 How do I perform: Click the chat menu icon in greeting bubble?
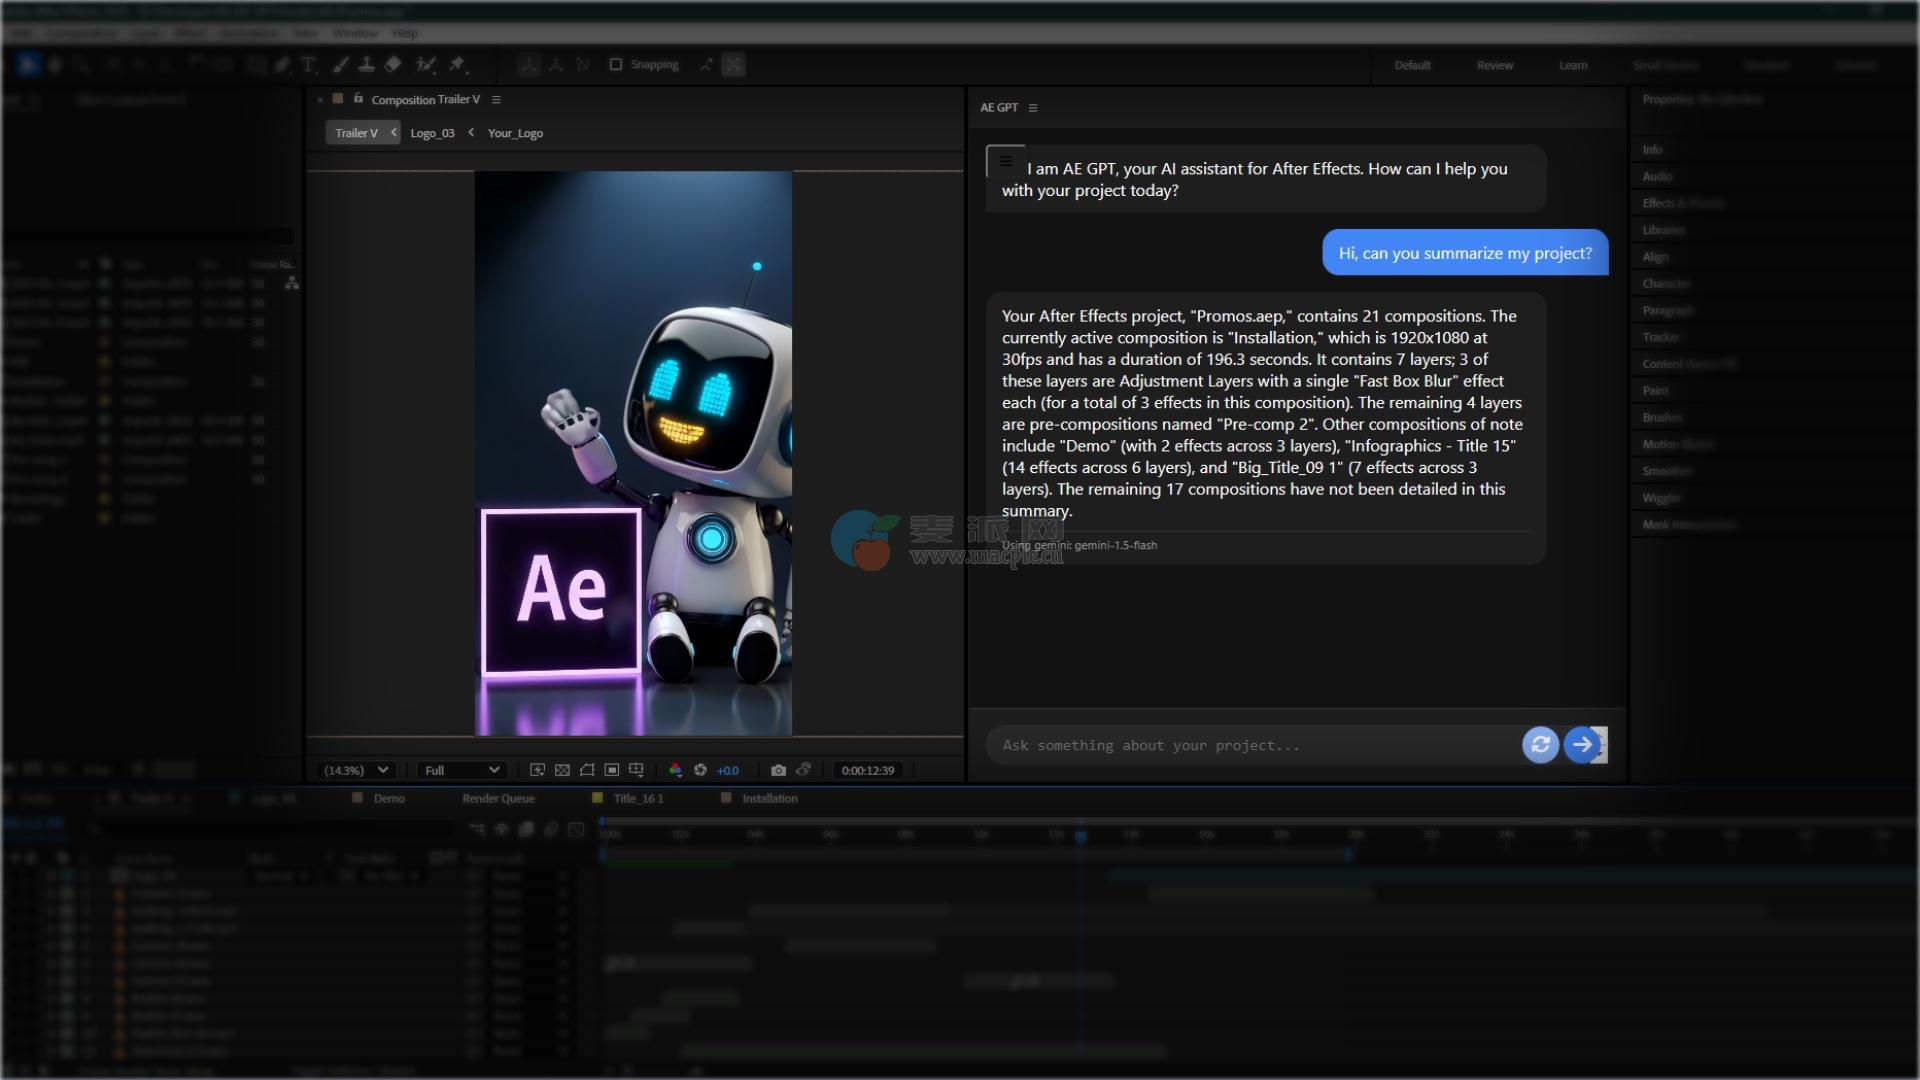tap(1005, 160)
